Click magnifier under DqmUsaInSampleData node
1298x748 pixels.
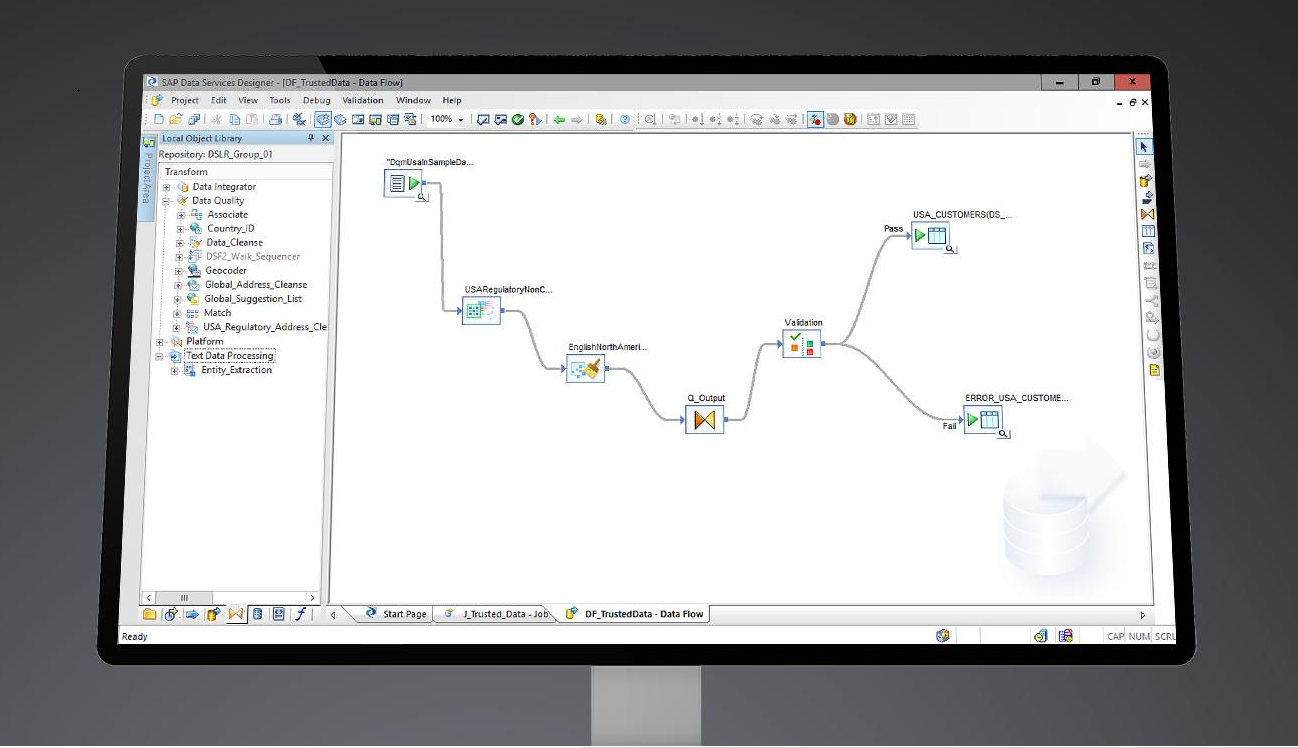click(x=423, y=198)
